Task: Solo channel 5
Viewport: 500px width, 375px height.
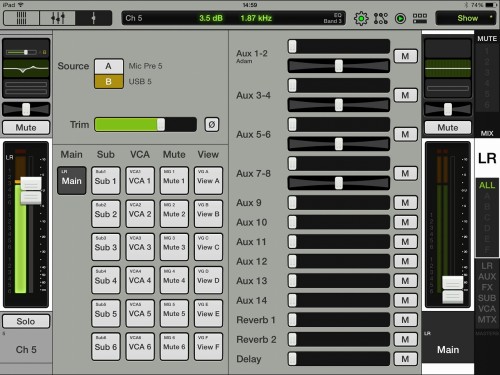Action: (26, 321)
